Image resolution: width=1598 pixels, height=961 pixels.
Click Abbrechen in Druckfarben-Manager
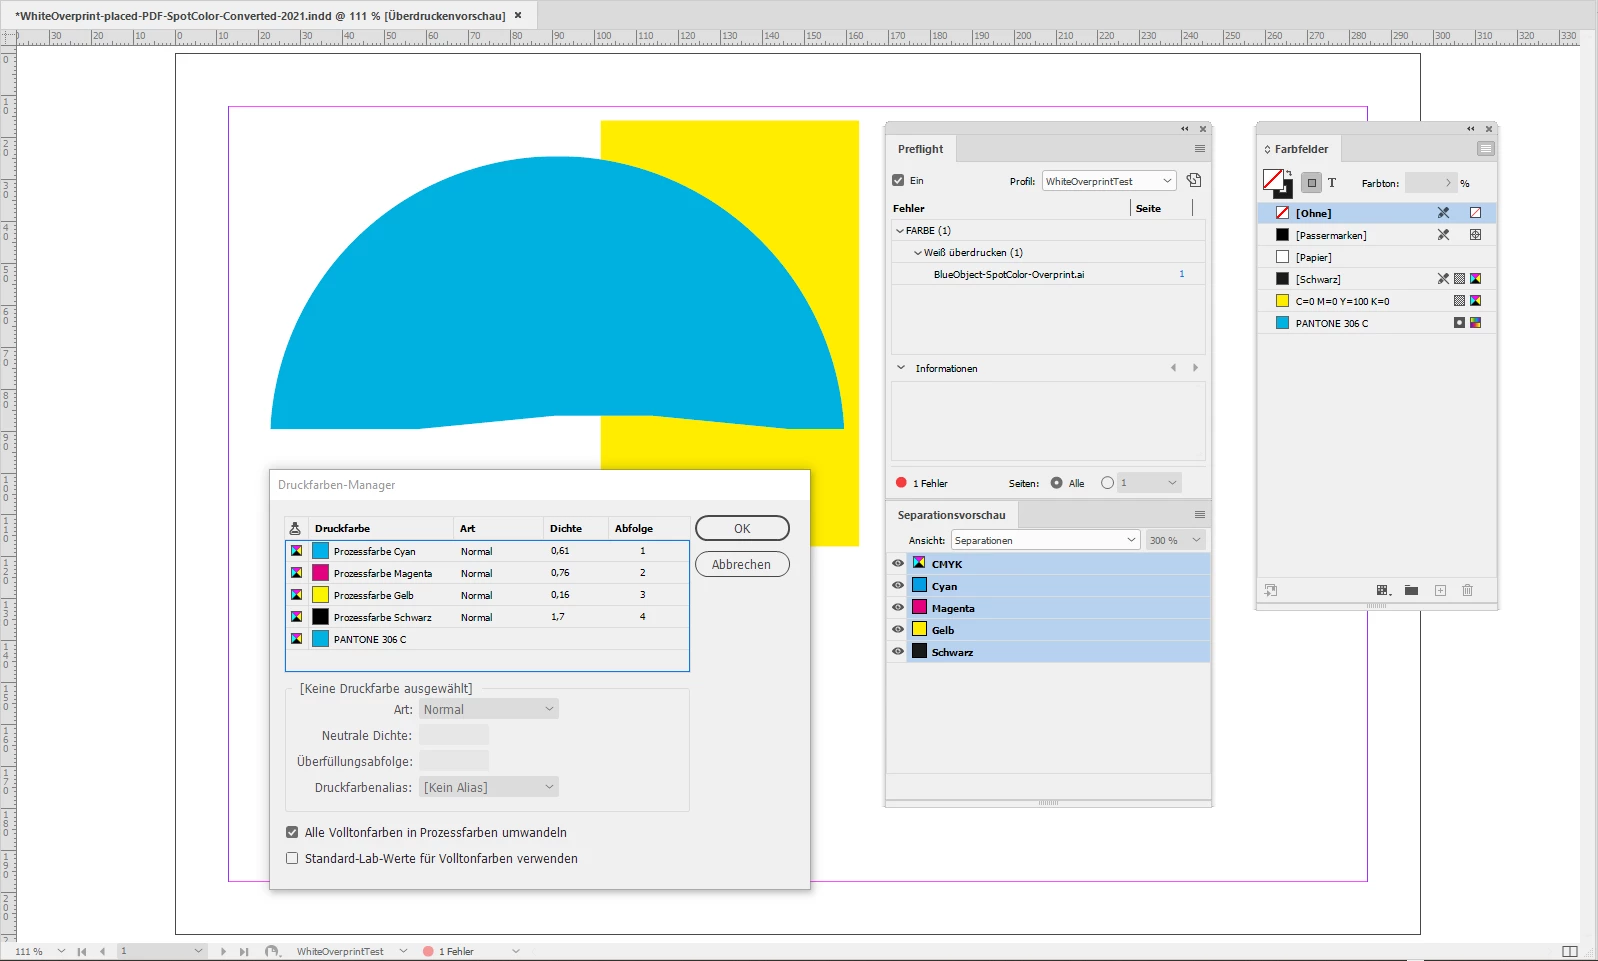[742, 564]
